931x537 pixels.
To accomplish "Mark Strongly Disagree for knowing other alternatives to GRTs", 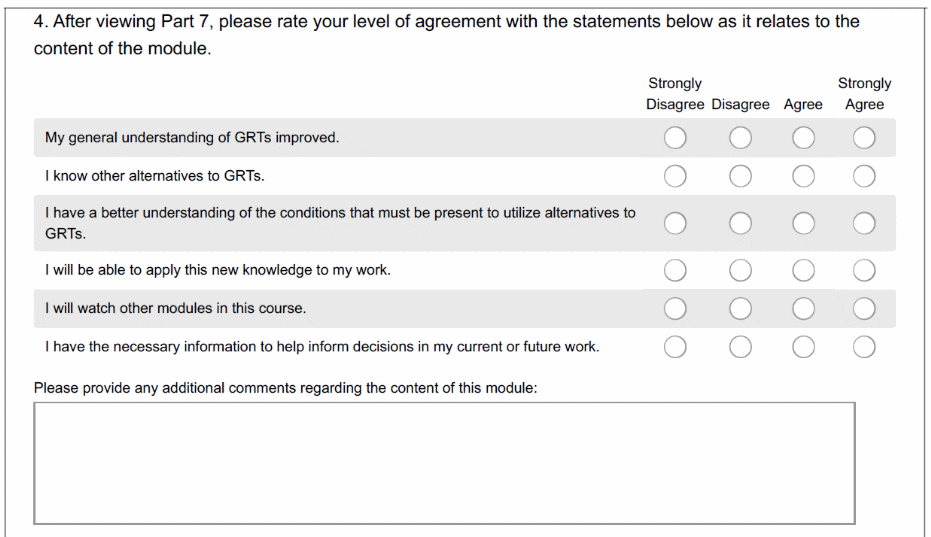I will pyautogui.click(x=675, y=176).
